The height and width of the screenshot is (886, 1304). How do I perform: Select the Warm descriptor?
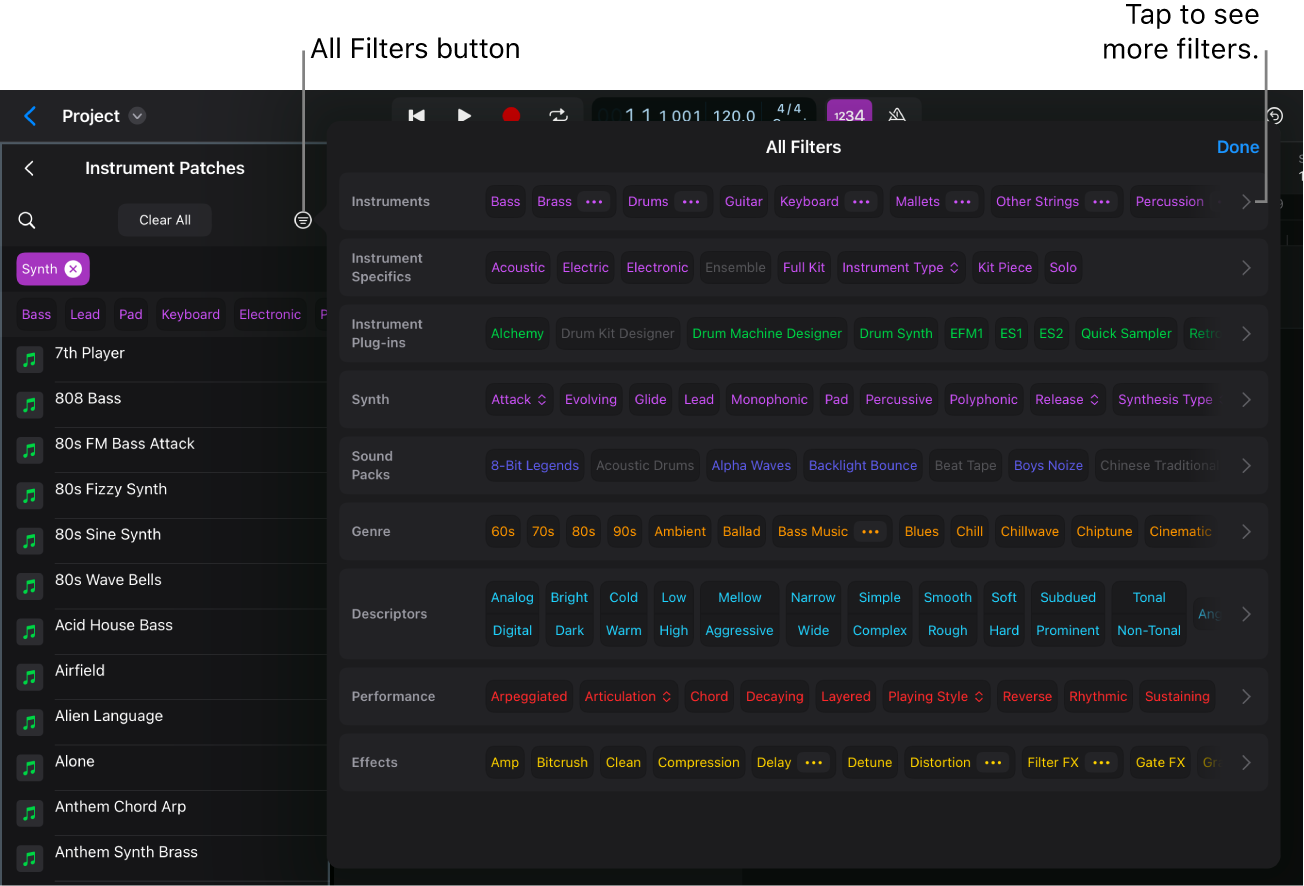pyautogui.click(x=623, y=631)
